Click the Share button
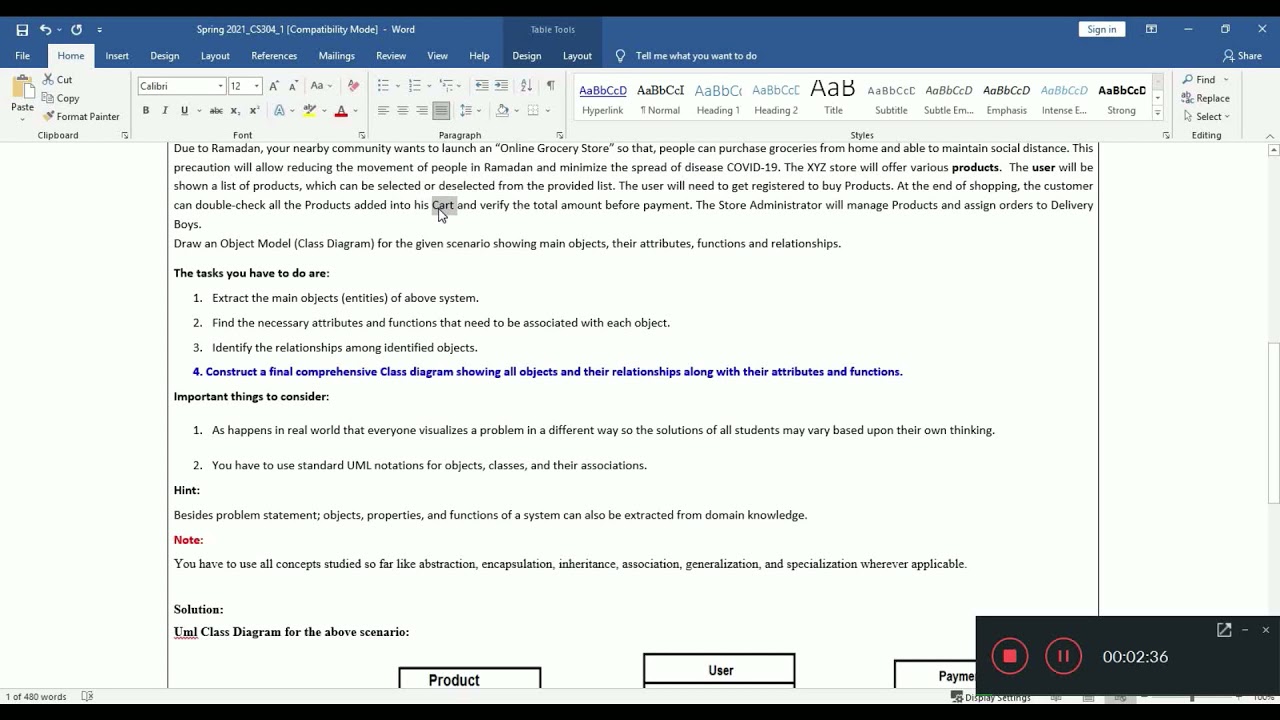This screenshot has height=720, width=1280. coord(1241,56)
